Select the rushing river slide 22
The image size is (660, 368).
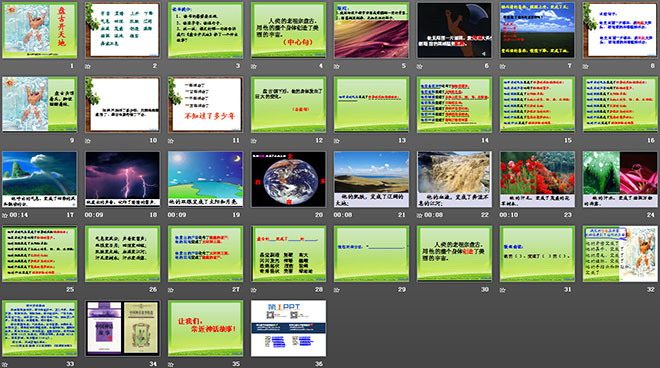click(454, 179)
